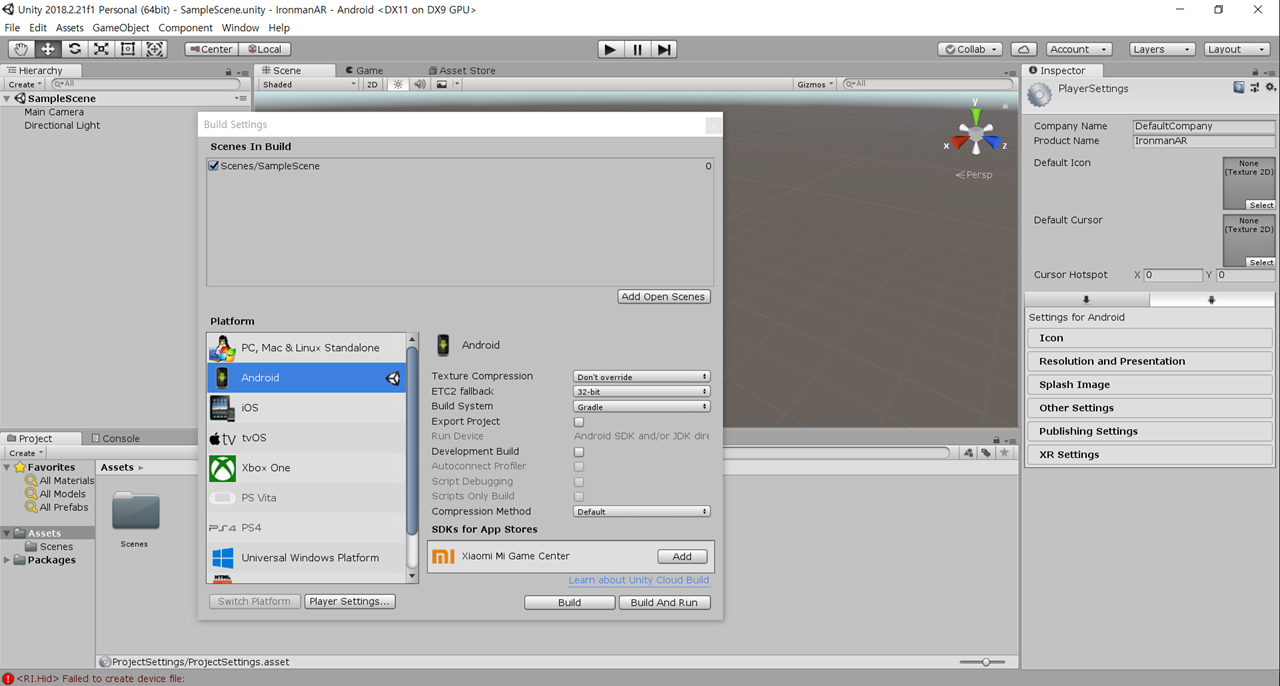1280x686 pixels.
Task: Uncheck Scenes/SampleScene in build list
Action: coord(214,166)
